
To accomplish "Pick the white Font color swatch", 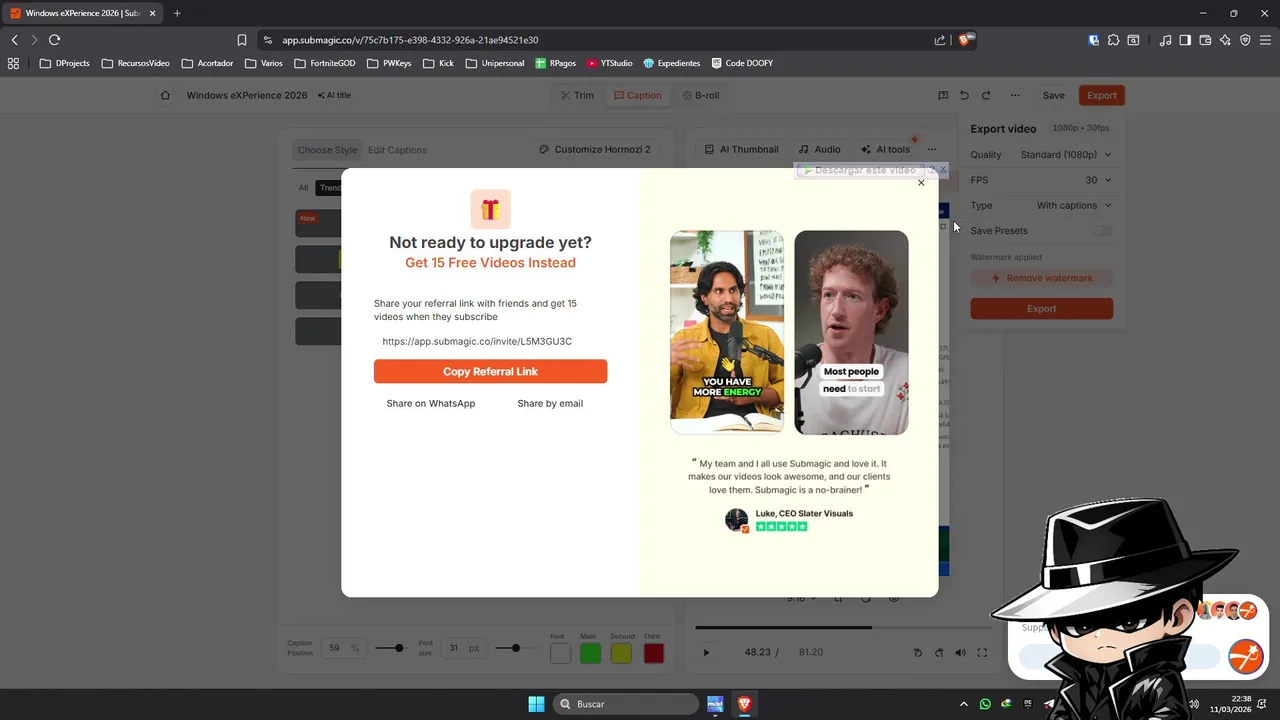I will coord(560,653).
